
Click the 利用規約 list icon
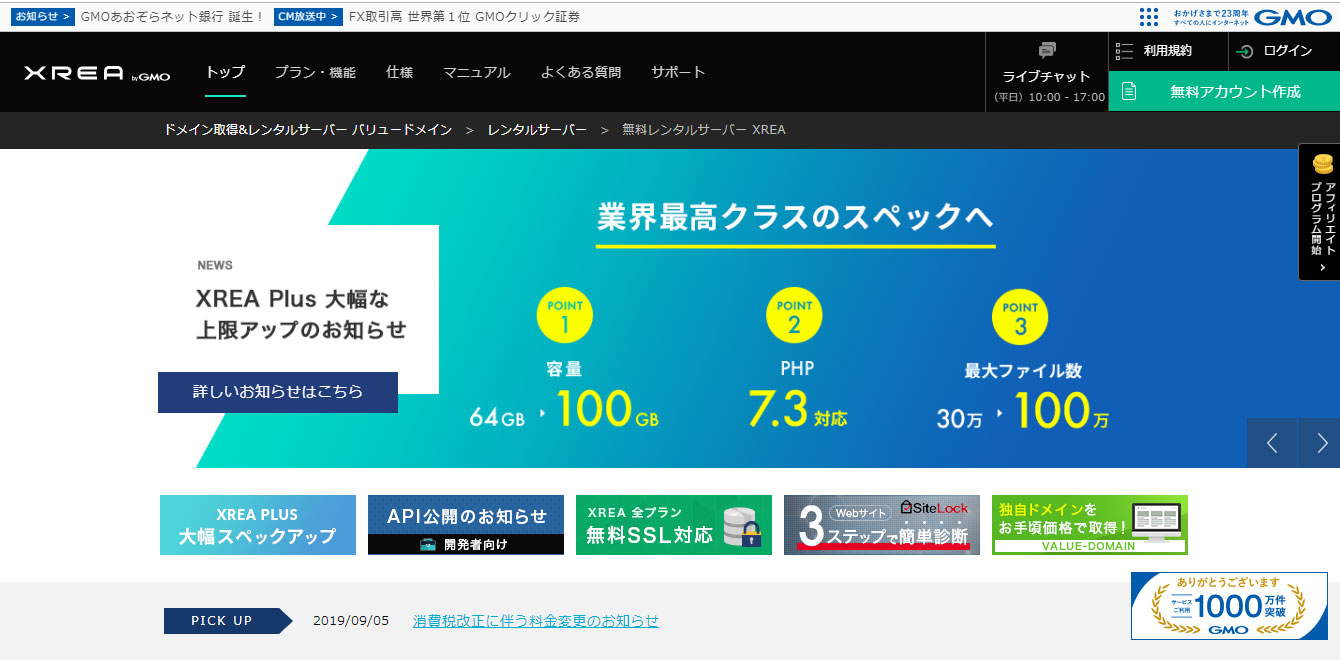[x=1124, y=51]
